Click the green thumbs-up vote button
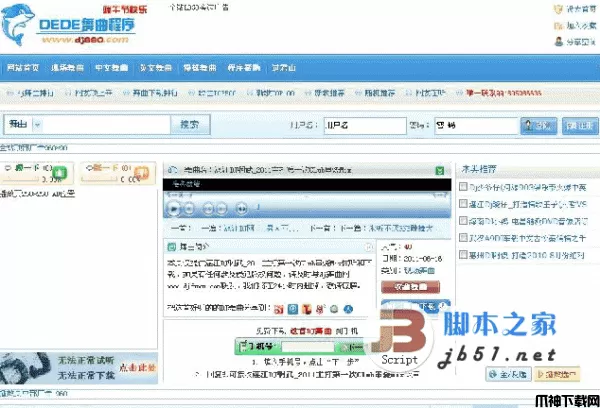The image size is (600, 408). 60,173
